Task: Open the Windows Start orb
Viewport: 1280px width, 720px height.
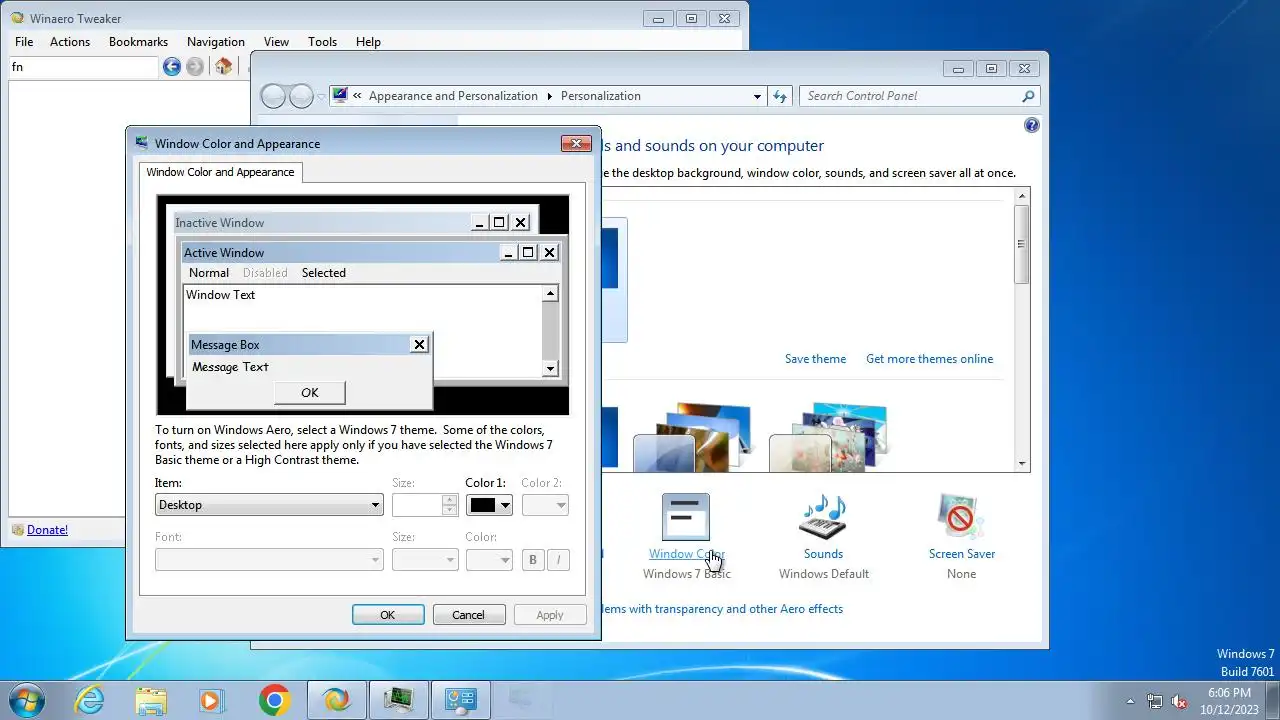Action: [x=25, y=700]
